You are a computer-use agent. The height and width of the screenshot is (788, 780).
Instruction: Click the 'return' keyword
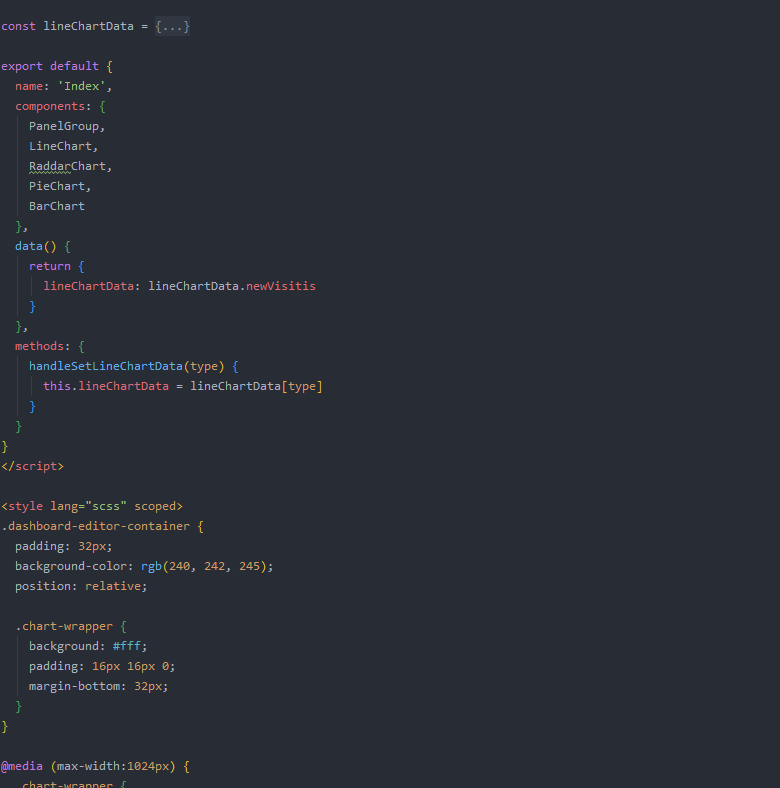pos(50,266)
